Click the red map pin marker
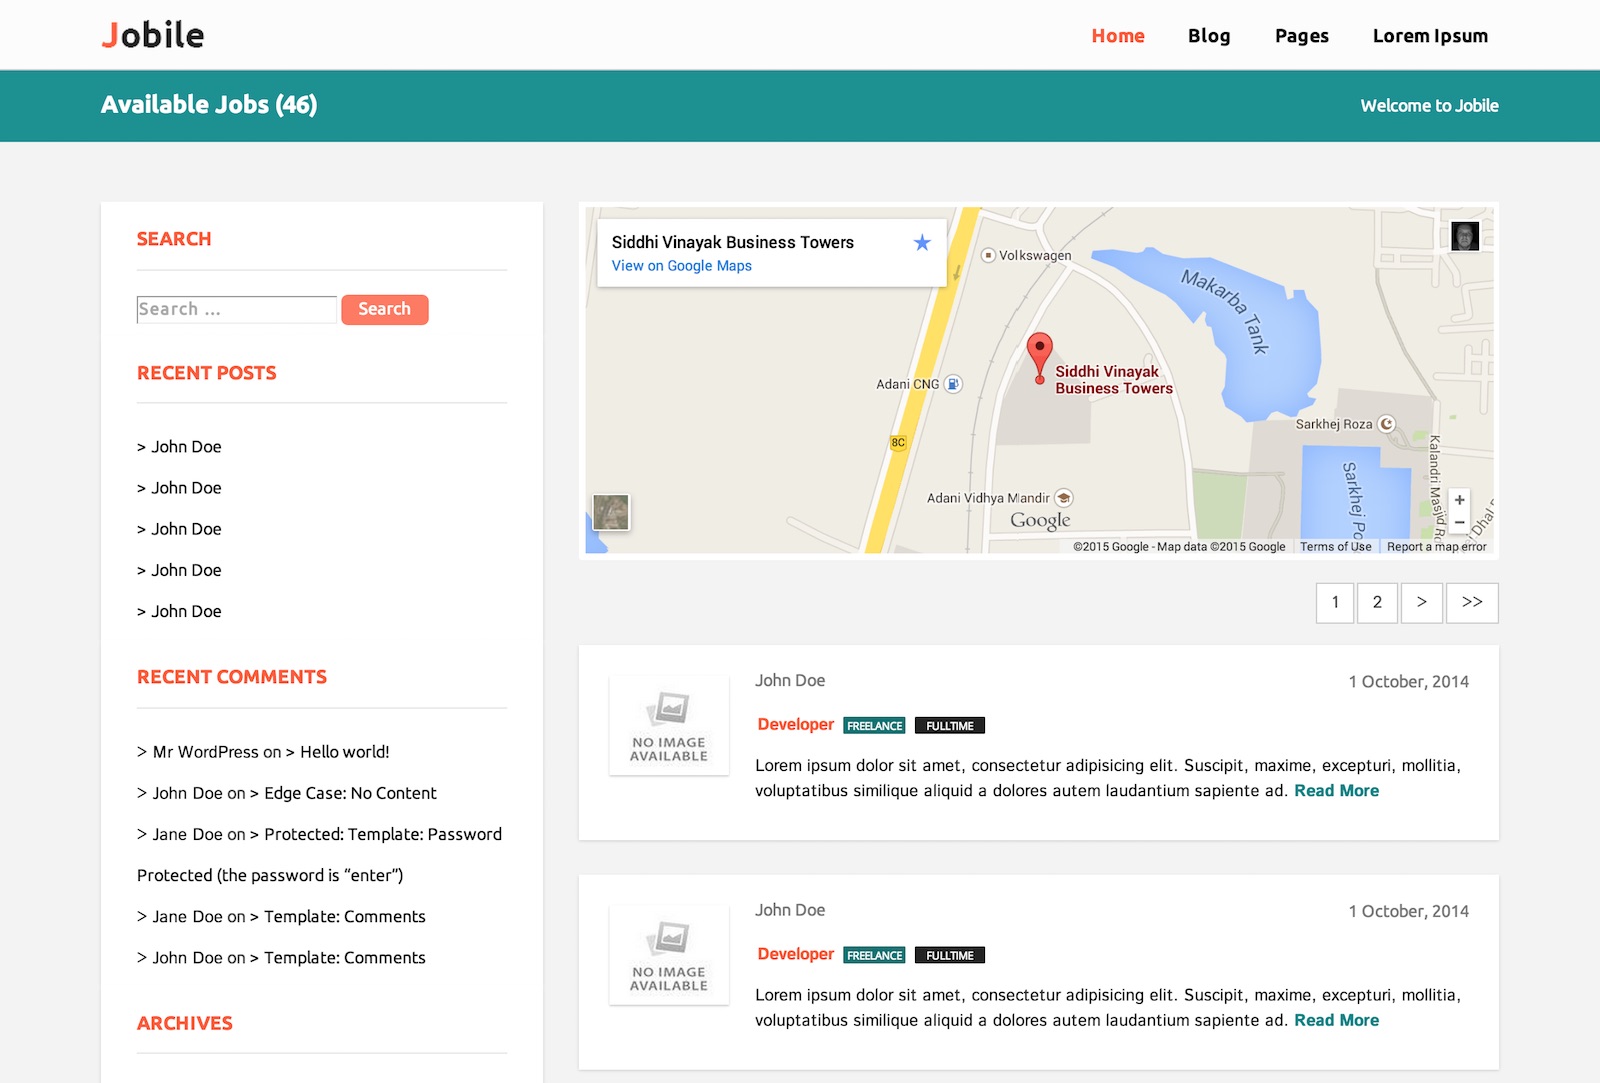The height and width of the screenshot is (1083, 1600). coord(1040,354)
